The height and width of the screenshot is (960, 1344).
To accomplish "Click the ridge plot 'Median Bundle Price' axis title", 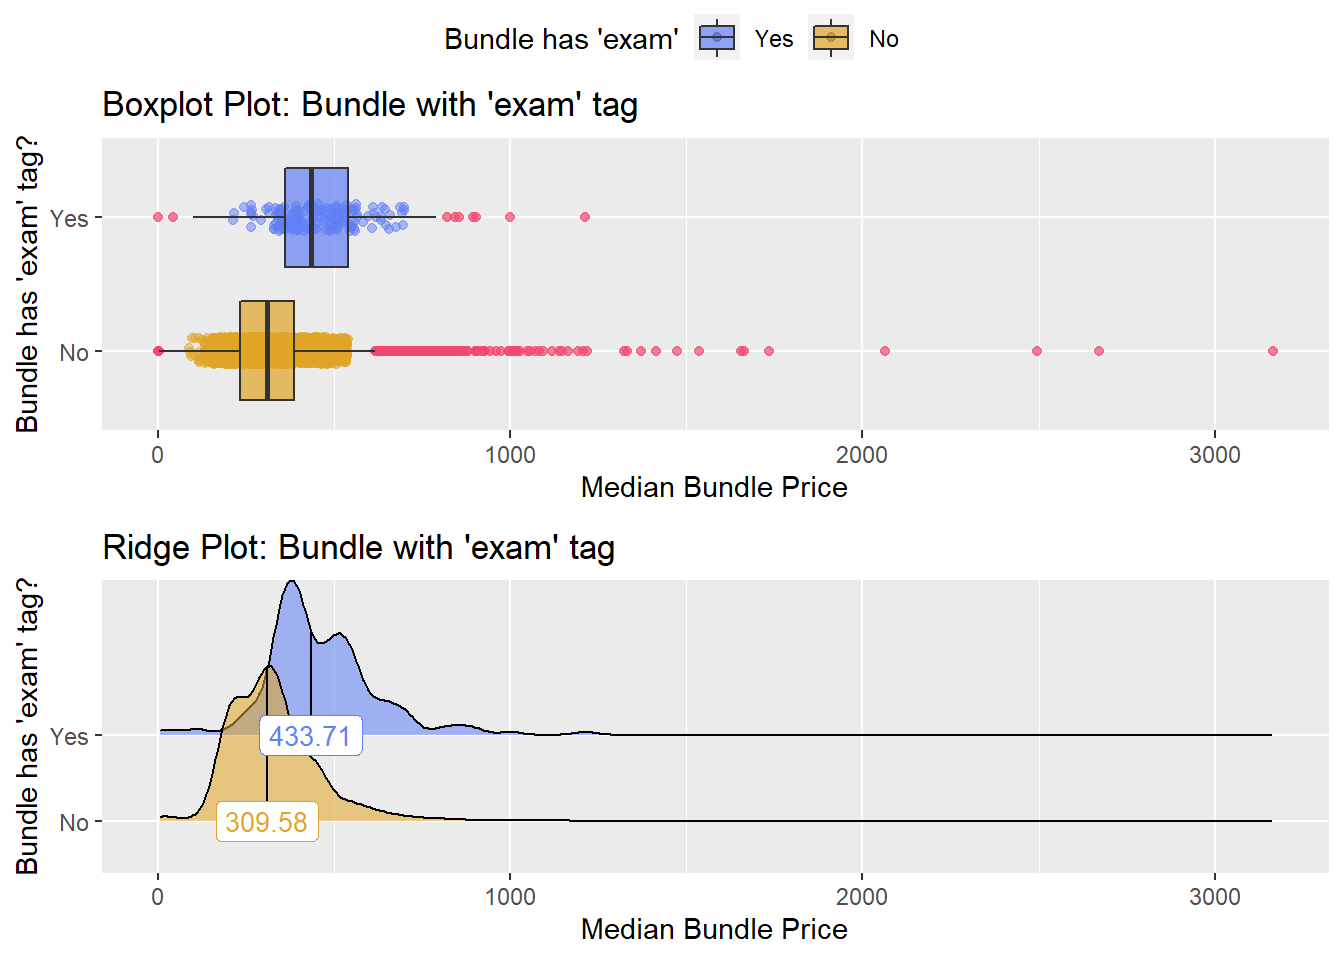I will (x=714, y=929).
